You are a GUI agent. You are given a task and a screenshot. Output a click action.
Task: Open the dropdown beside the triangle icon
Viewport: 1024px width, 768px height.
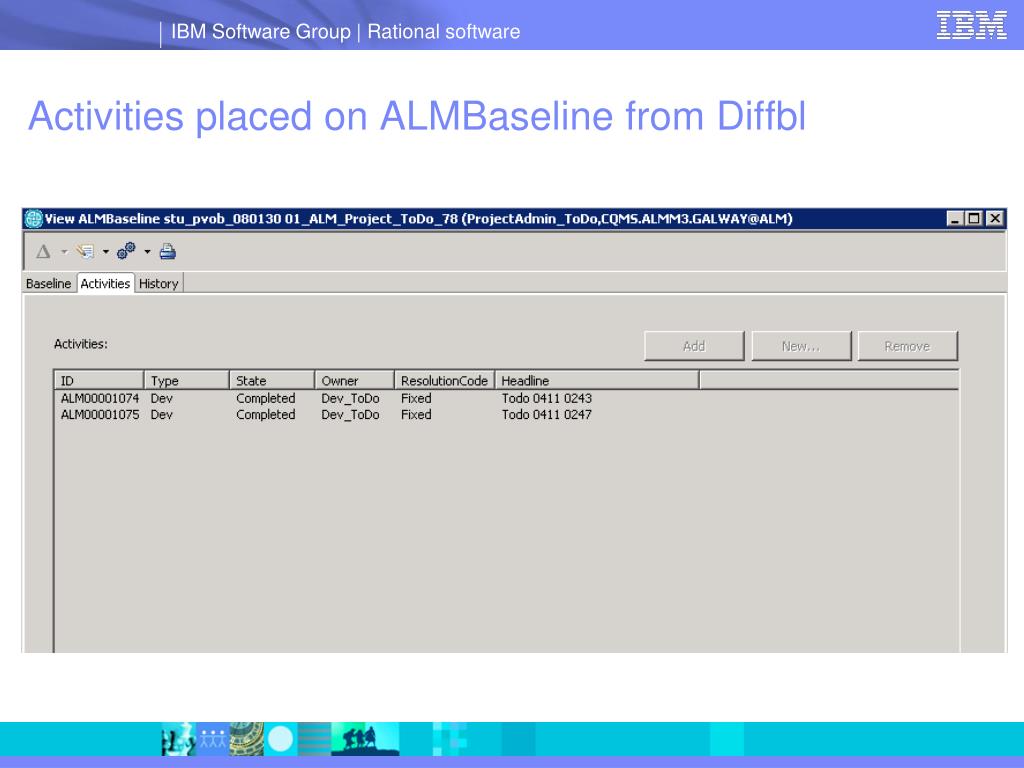[64, 251]
